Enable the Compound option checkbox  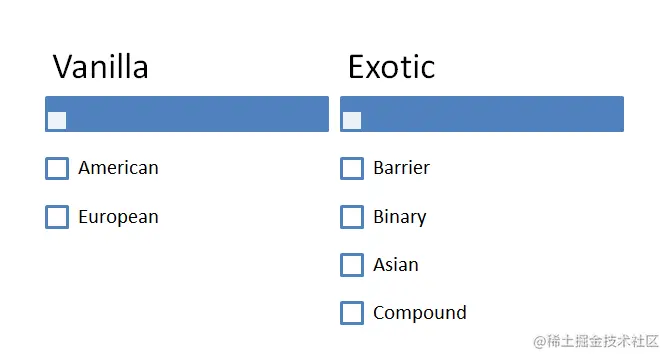click(x=352, y=313)
